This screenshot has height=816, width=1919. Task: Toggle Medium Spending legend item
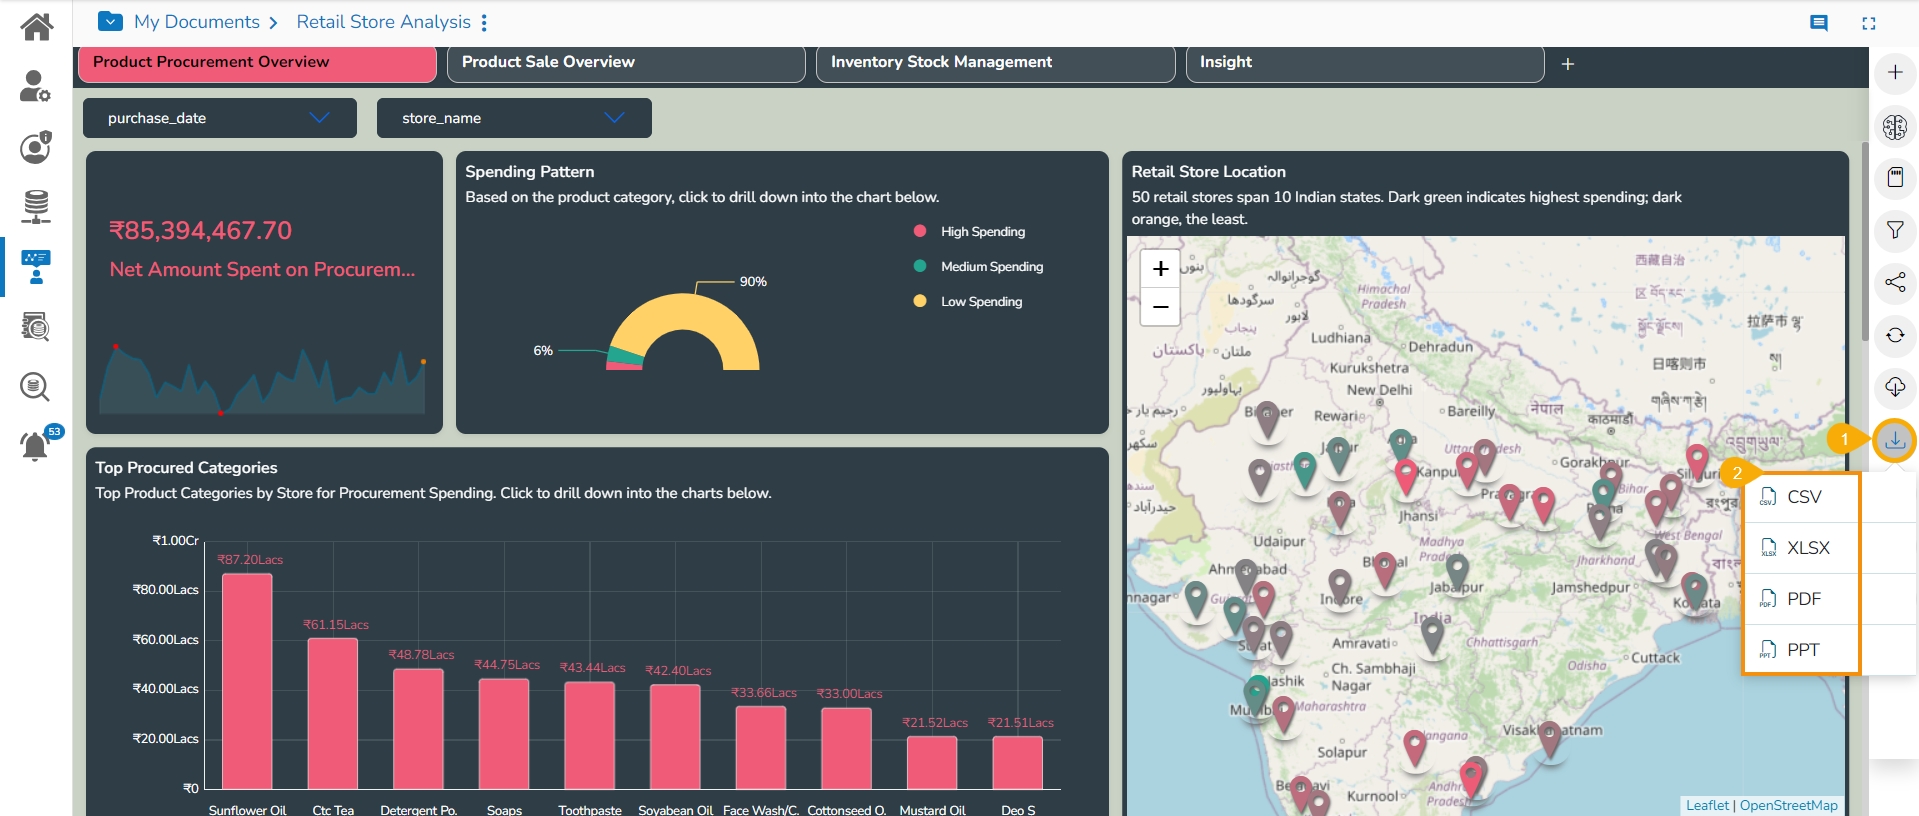990,267
